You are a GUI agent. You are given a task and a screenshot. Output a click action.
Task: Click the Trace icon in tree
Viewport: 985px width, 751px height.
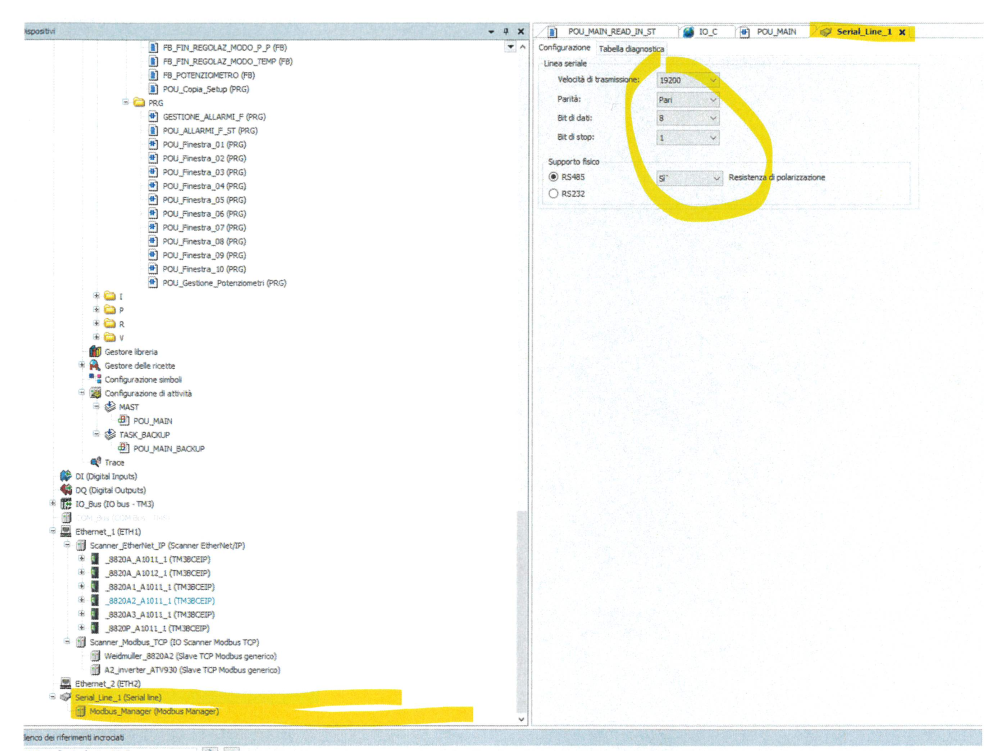tap(96, 462)
